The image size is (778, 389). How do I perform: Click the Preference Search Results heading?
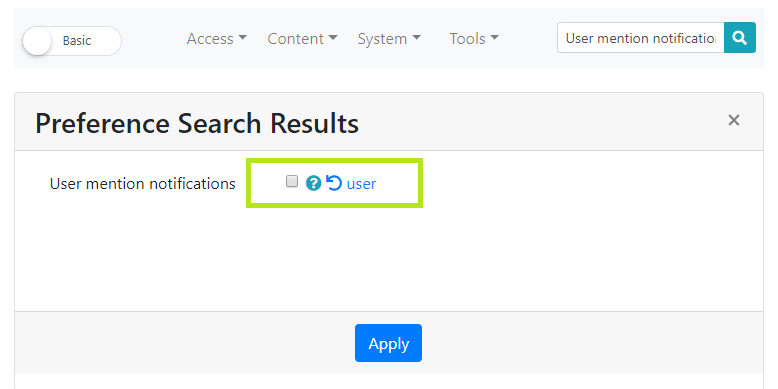click(x=197, y=123)
